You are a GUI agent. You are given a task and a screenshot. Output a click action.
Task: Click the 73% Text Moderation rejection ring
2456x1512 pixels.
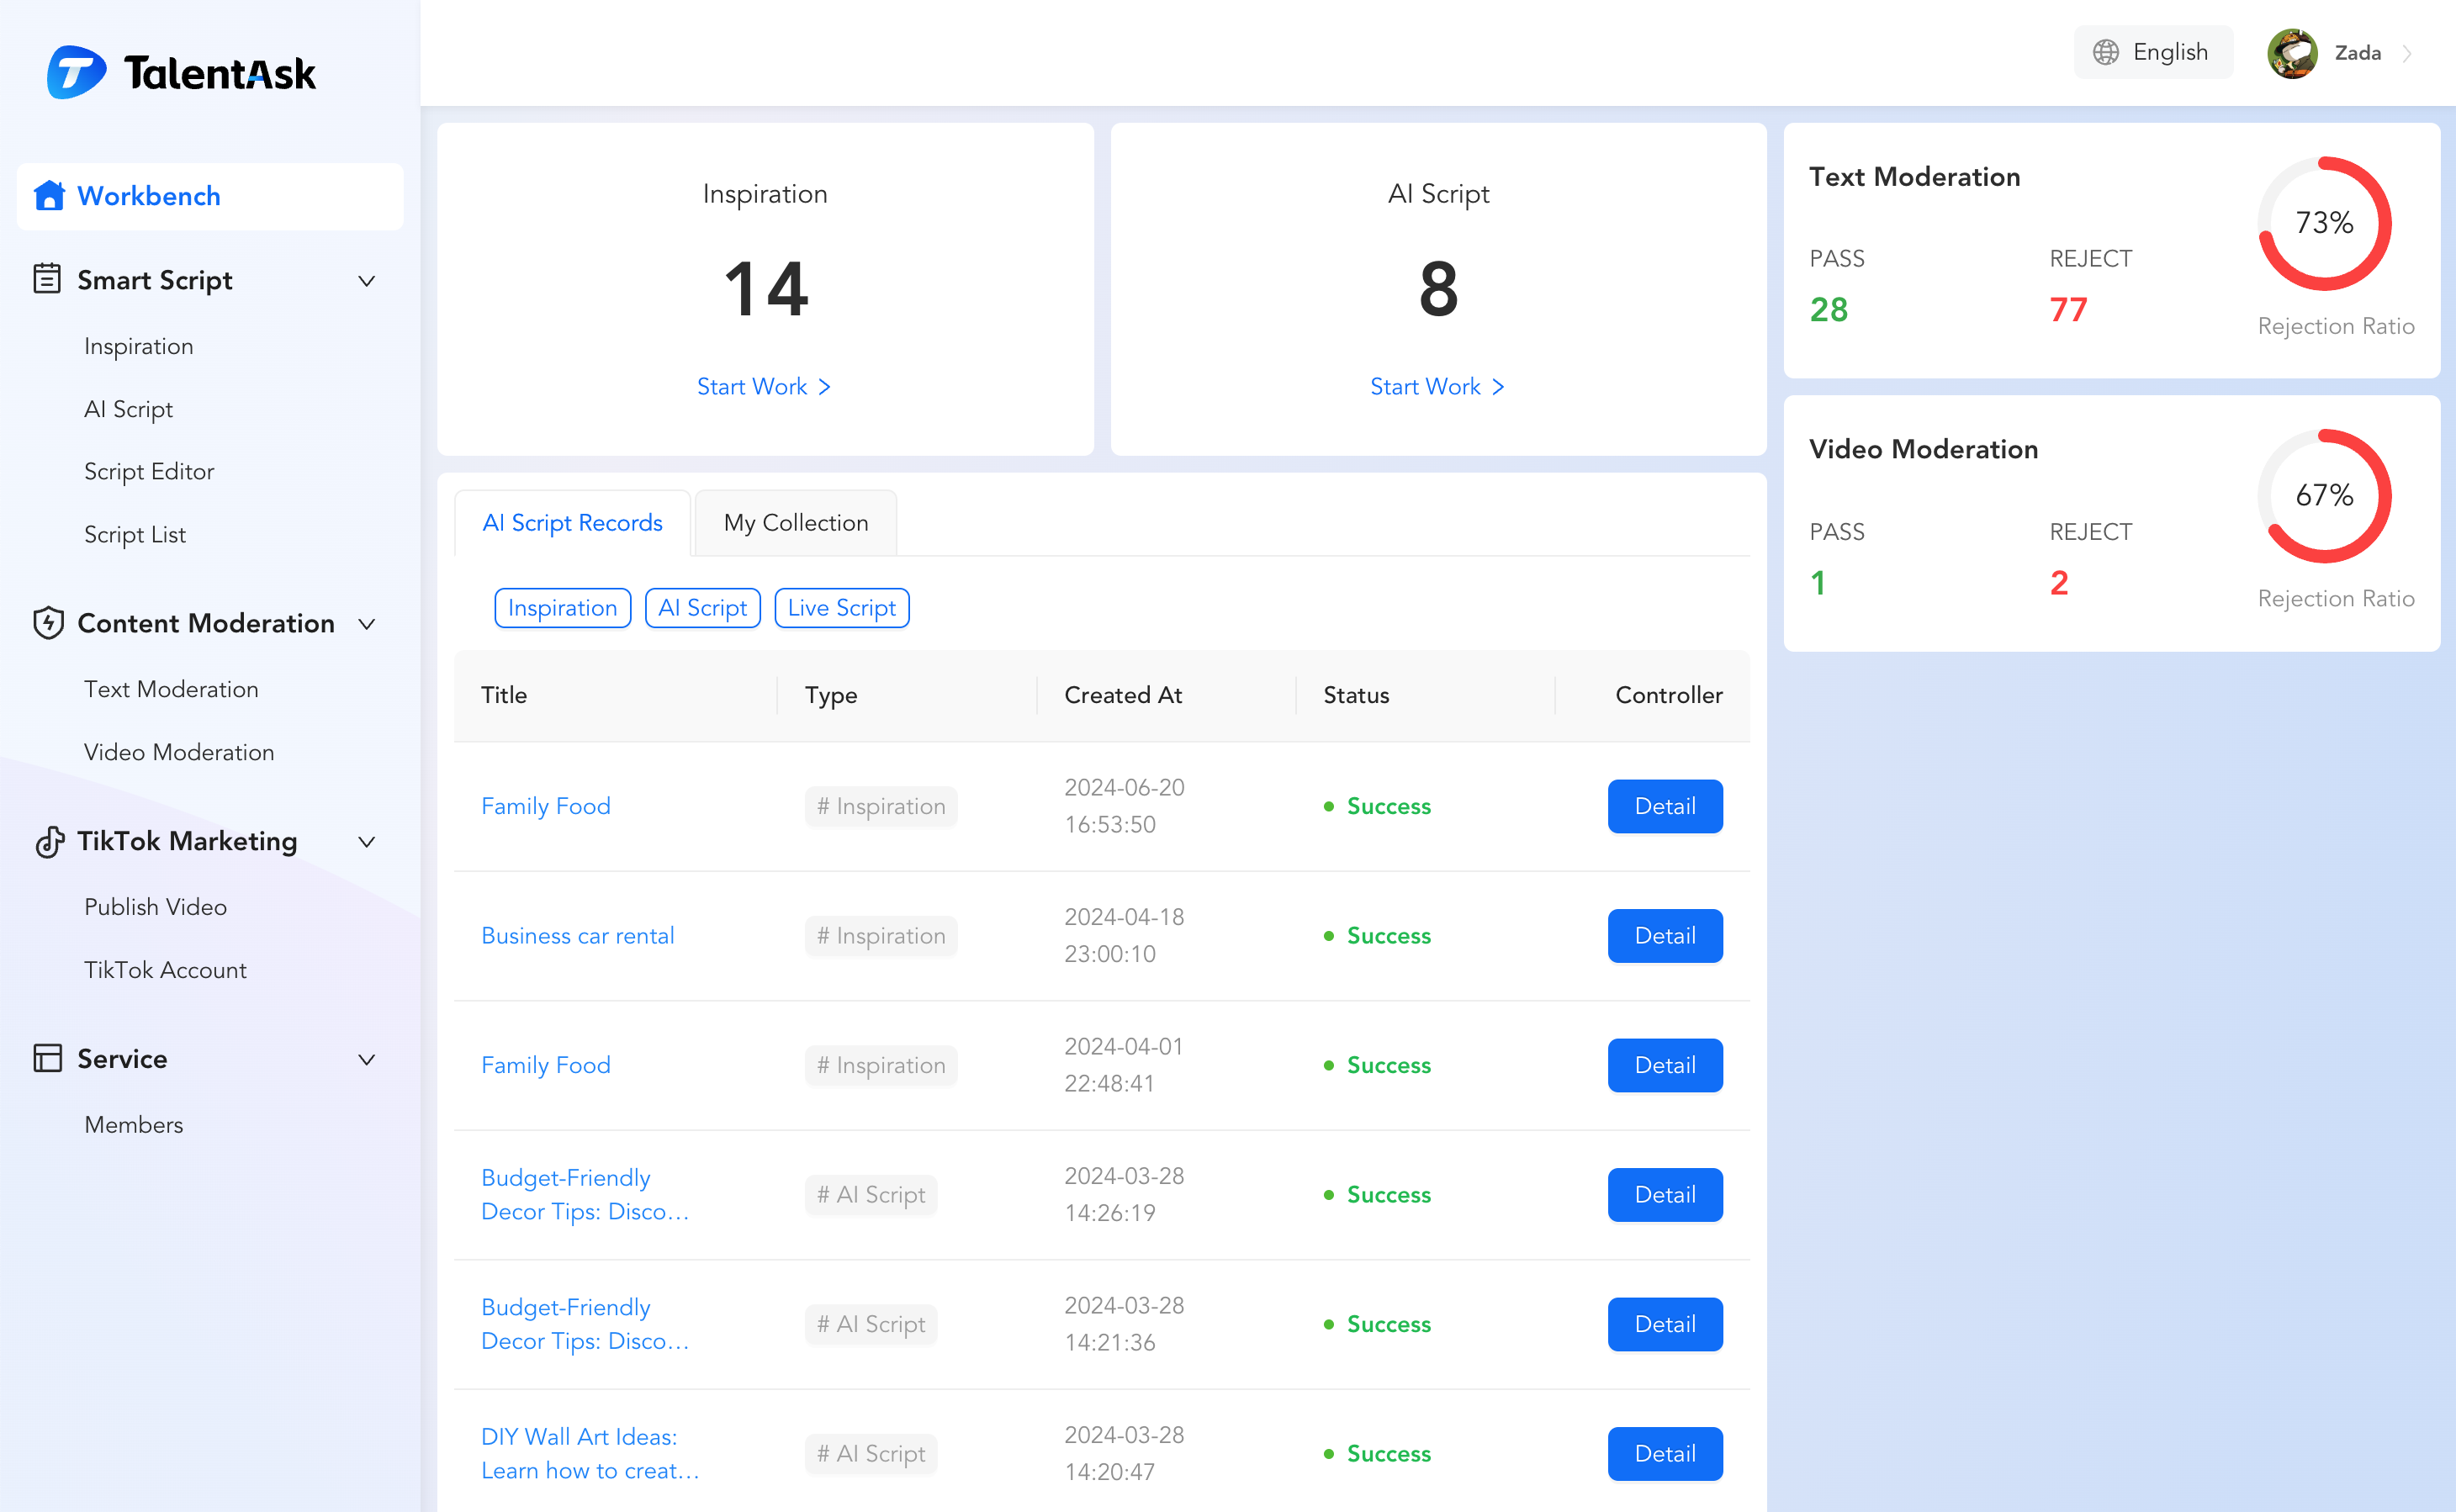(x=2324, y=223)
